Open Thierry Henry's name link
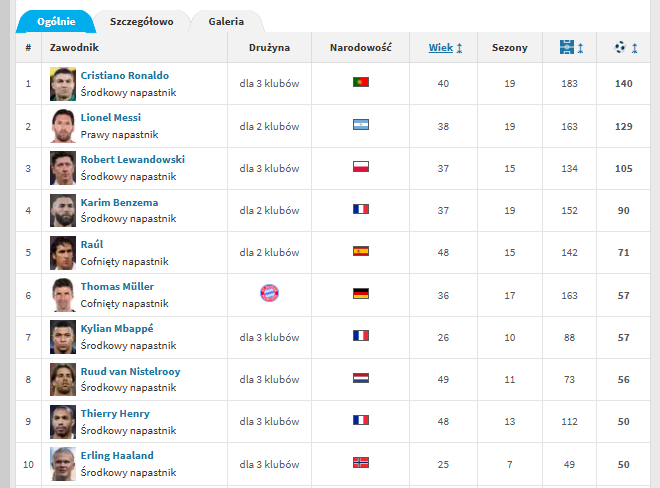 [115, 413]
